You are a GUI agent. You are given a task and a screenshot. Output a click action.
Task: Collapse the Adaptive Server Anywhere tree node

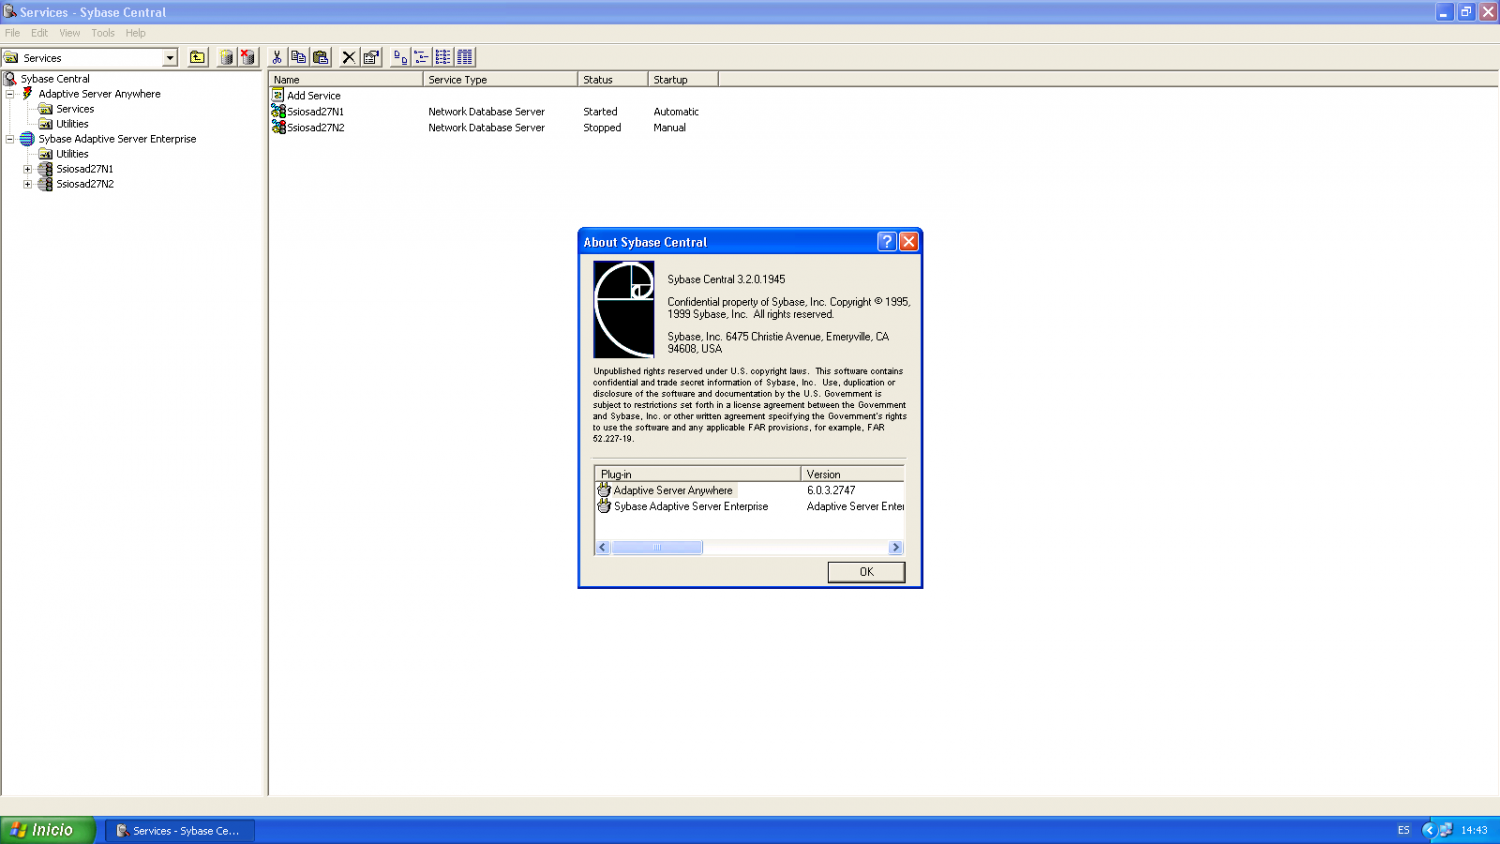(x=10, y=93)
